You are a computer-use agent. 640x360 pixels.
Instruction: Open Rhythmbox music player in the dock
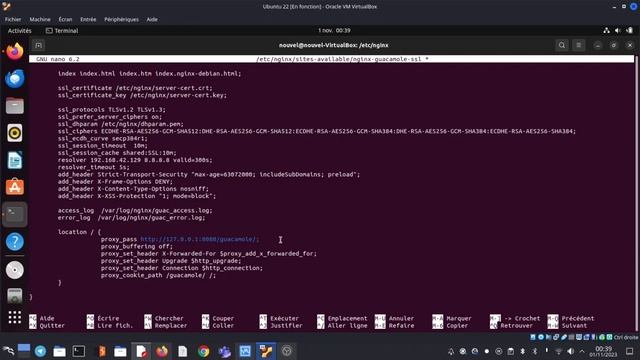15,133
